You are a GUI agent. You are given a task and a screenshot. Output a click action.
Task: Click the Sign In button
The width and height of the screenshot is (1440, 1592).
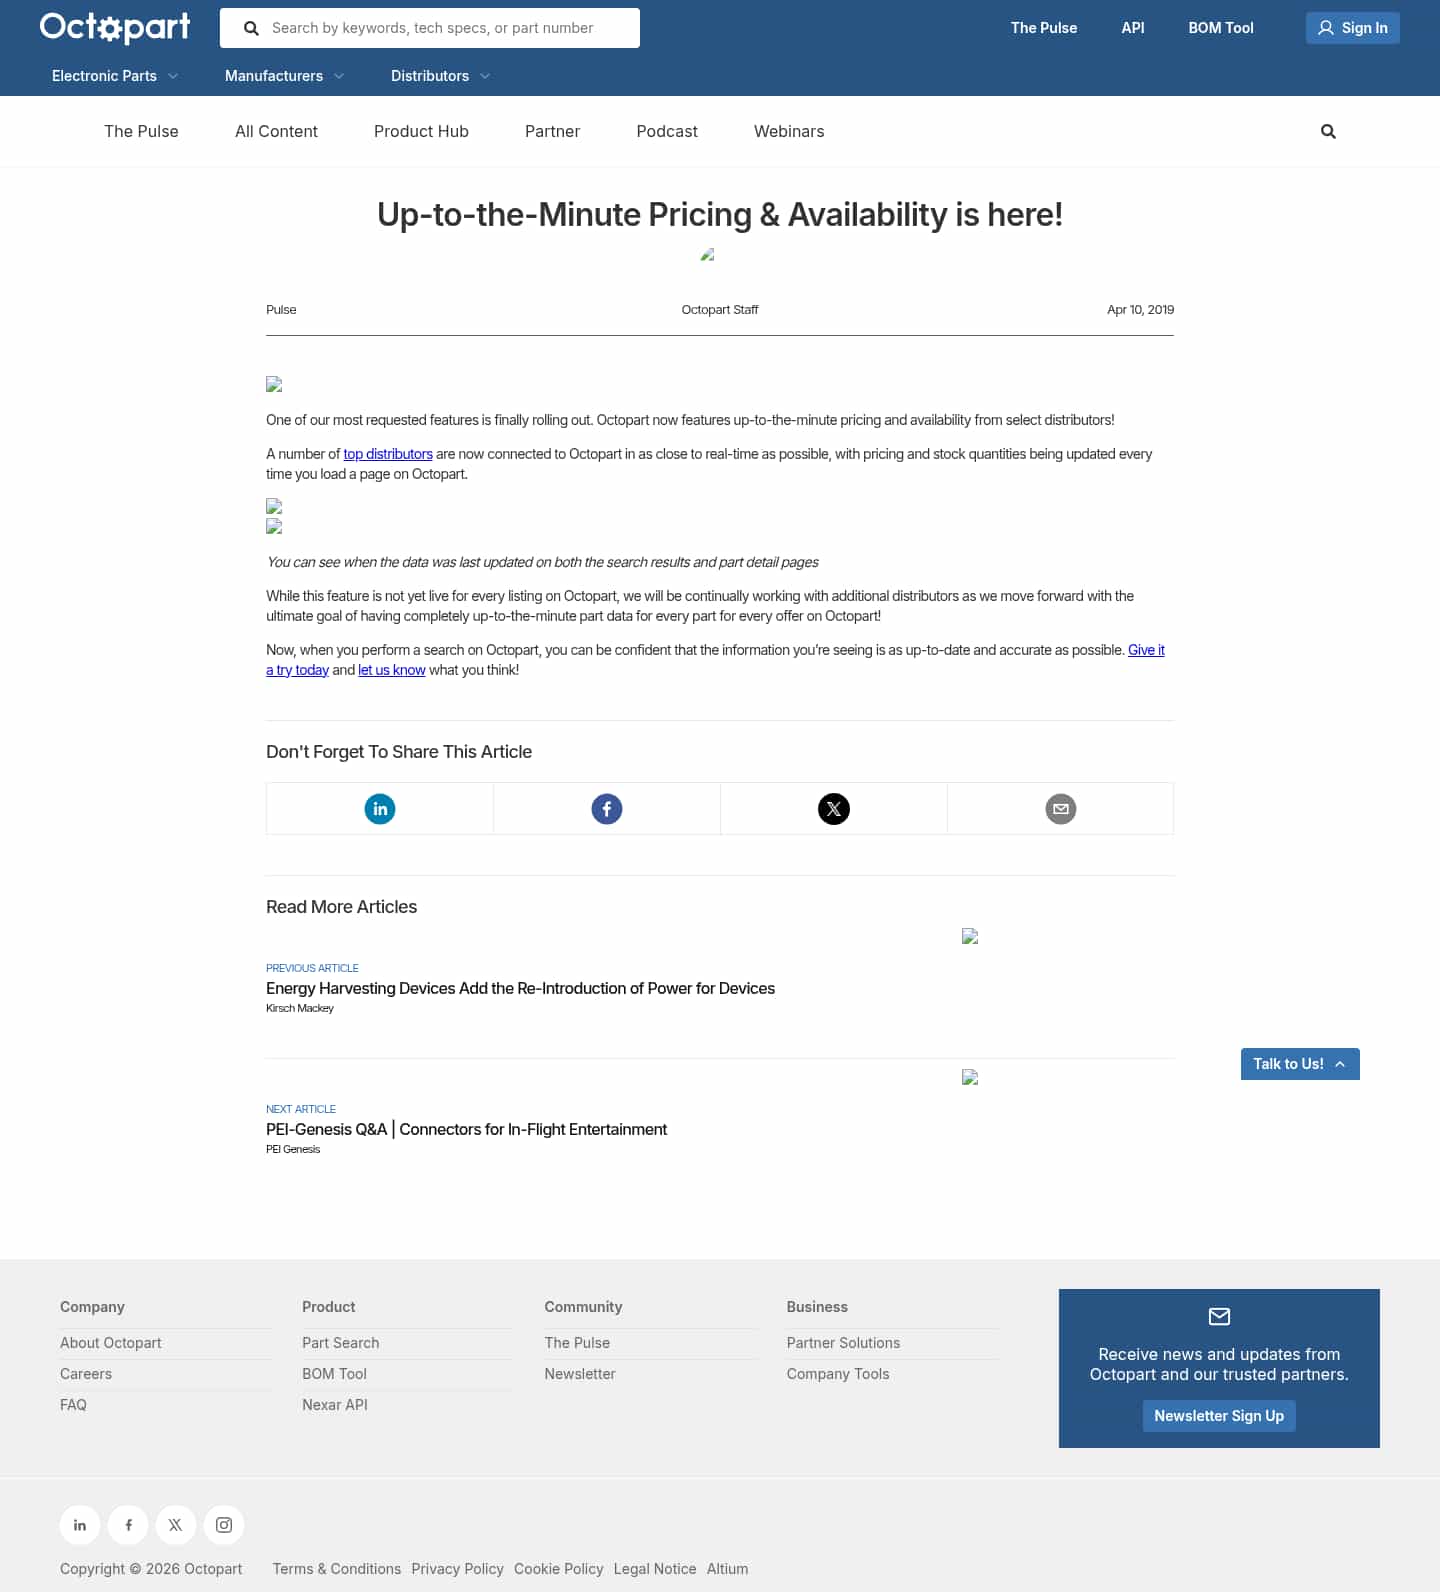pos(1352,27)
